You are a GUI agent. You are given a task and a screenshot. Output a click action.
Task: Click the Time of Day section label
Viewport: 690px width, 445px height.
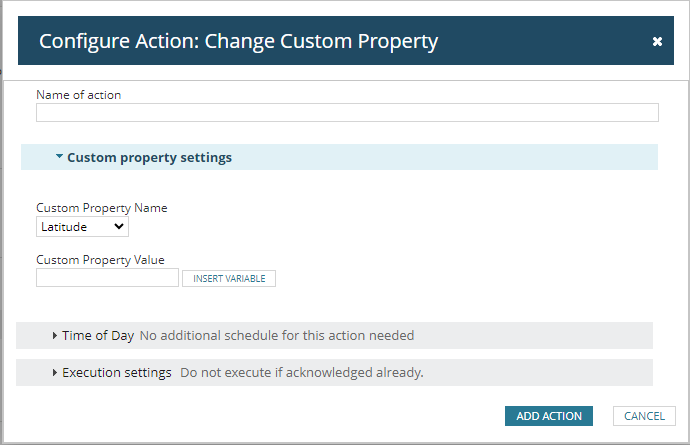(98, 336)
